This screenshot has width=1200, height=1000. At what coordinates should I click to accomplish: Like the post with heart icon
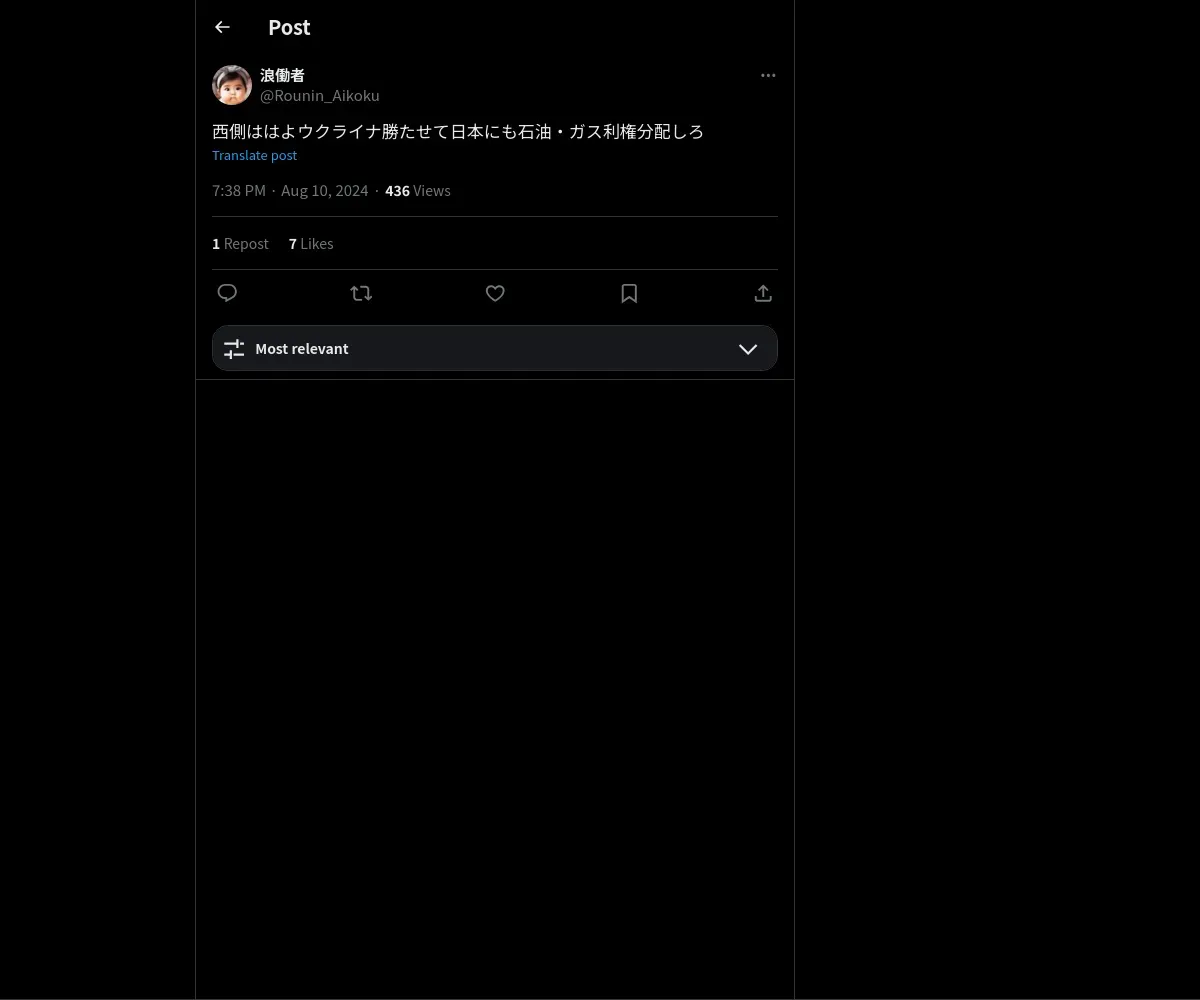pyautogui.click(x=495, y=293)
